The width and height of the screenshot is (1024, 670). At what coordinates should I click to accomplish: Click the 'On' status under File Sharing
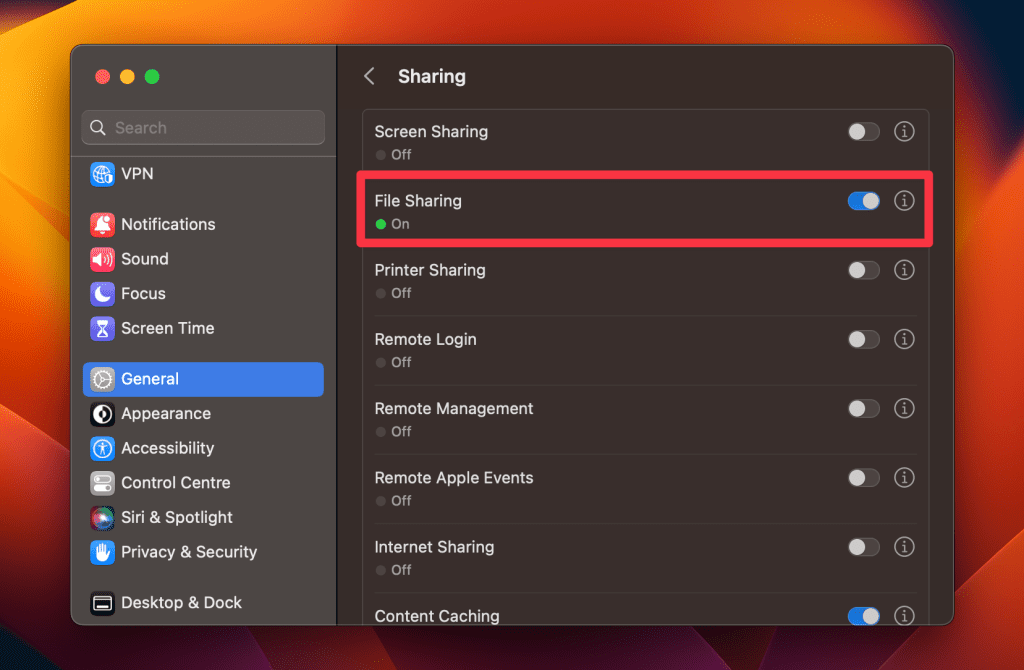[400, 224]
